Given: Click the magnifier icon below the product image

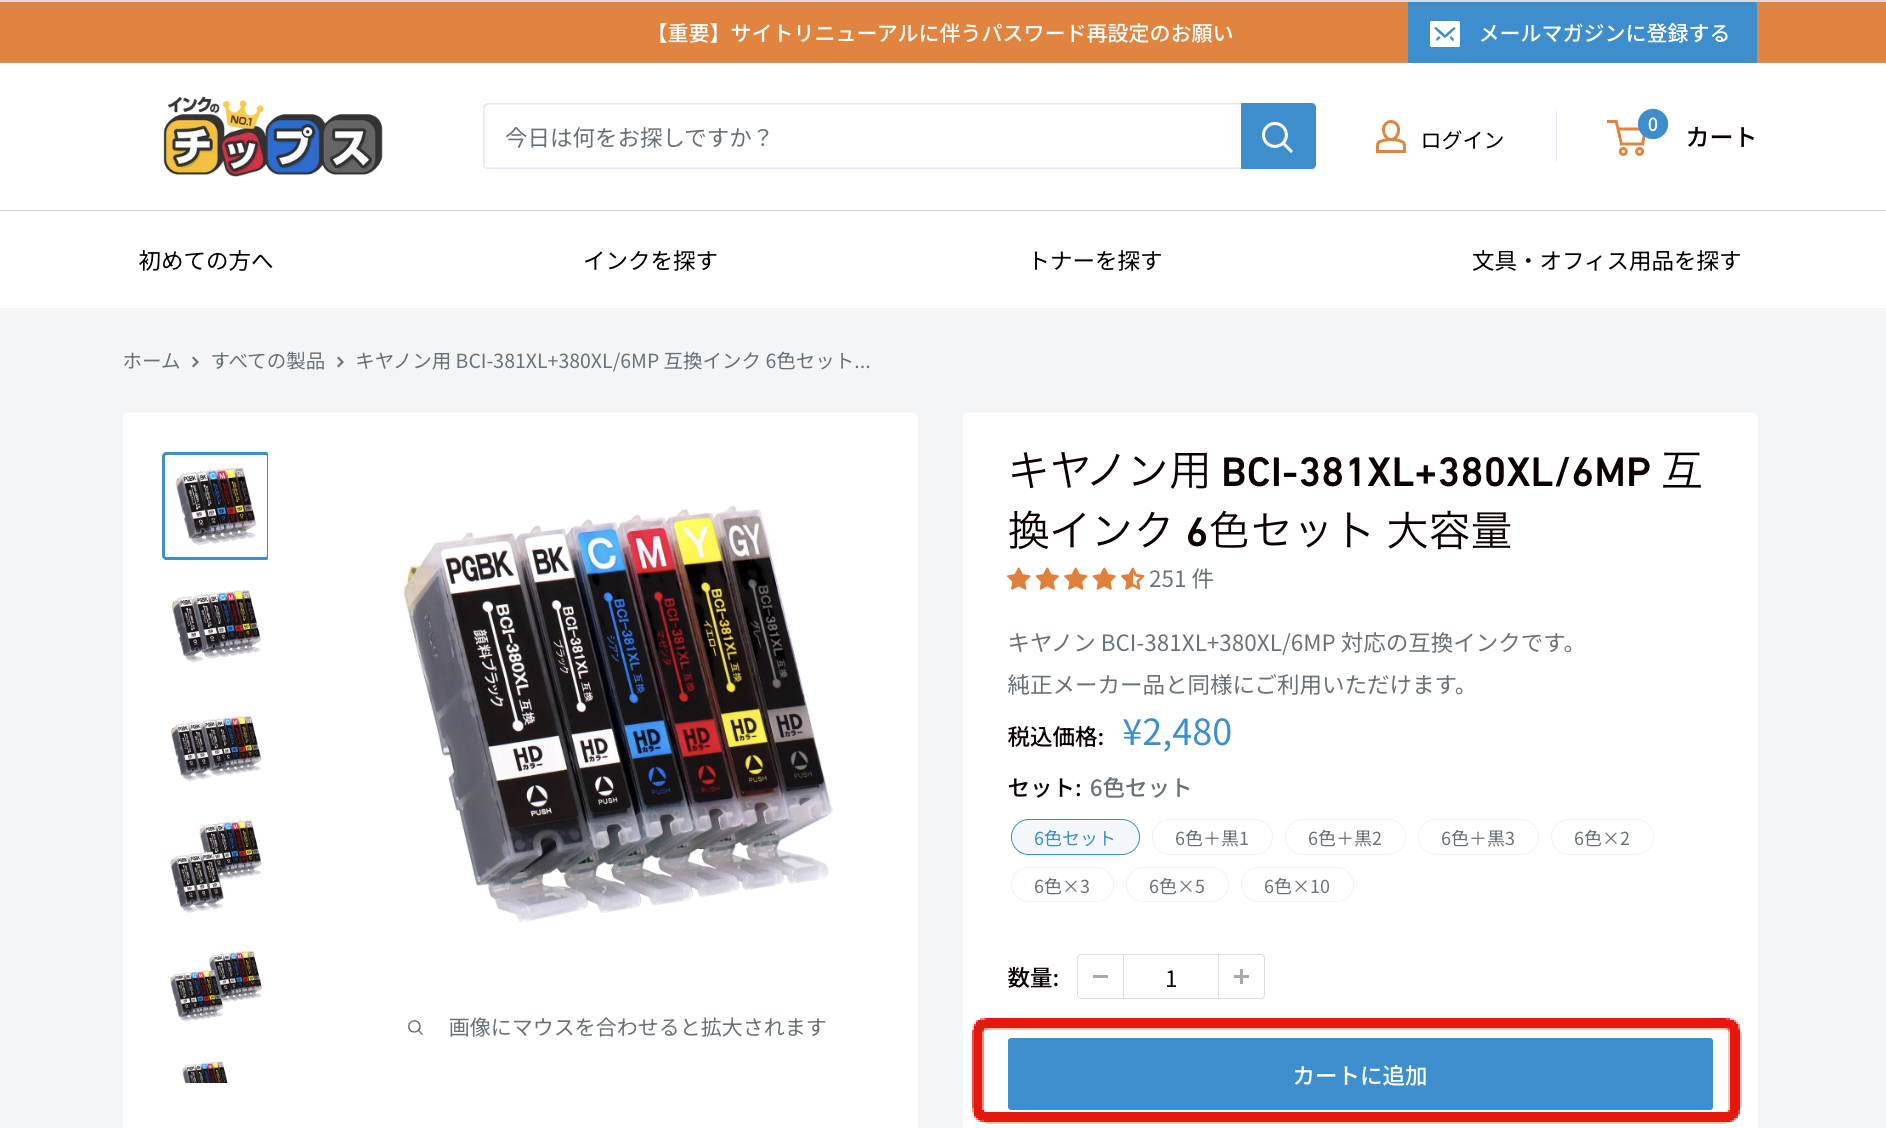Looking at the screenshot, I should (415, 1027).
